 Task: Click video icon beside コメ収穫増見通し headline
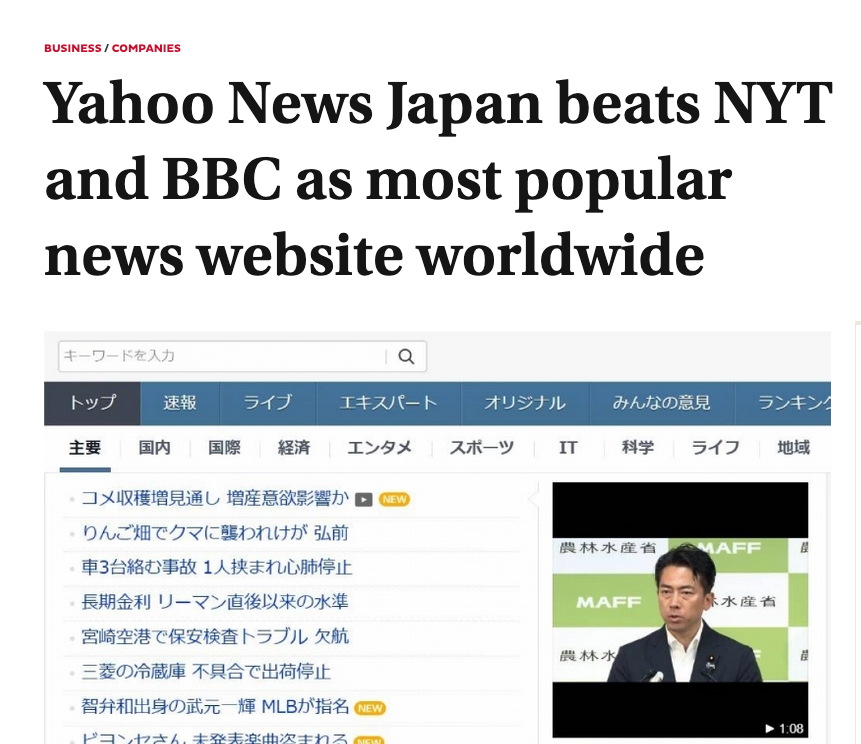[x=364, y=500]
